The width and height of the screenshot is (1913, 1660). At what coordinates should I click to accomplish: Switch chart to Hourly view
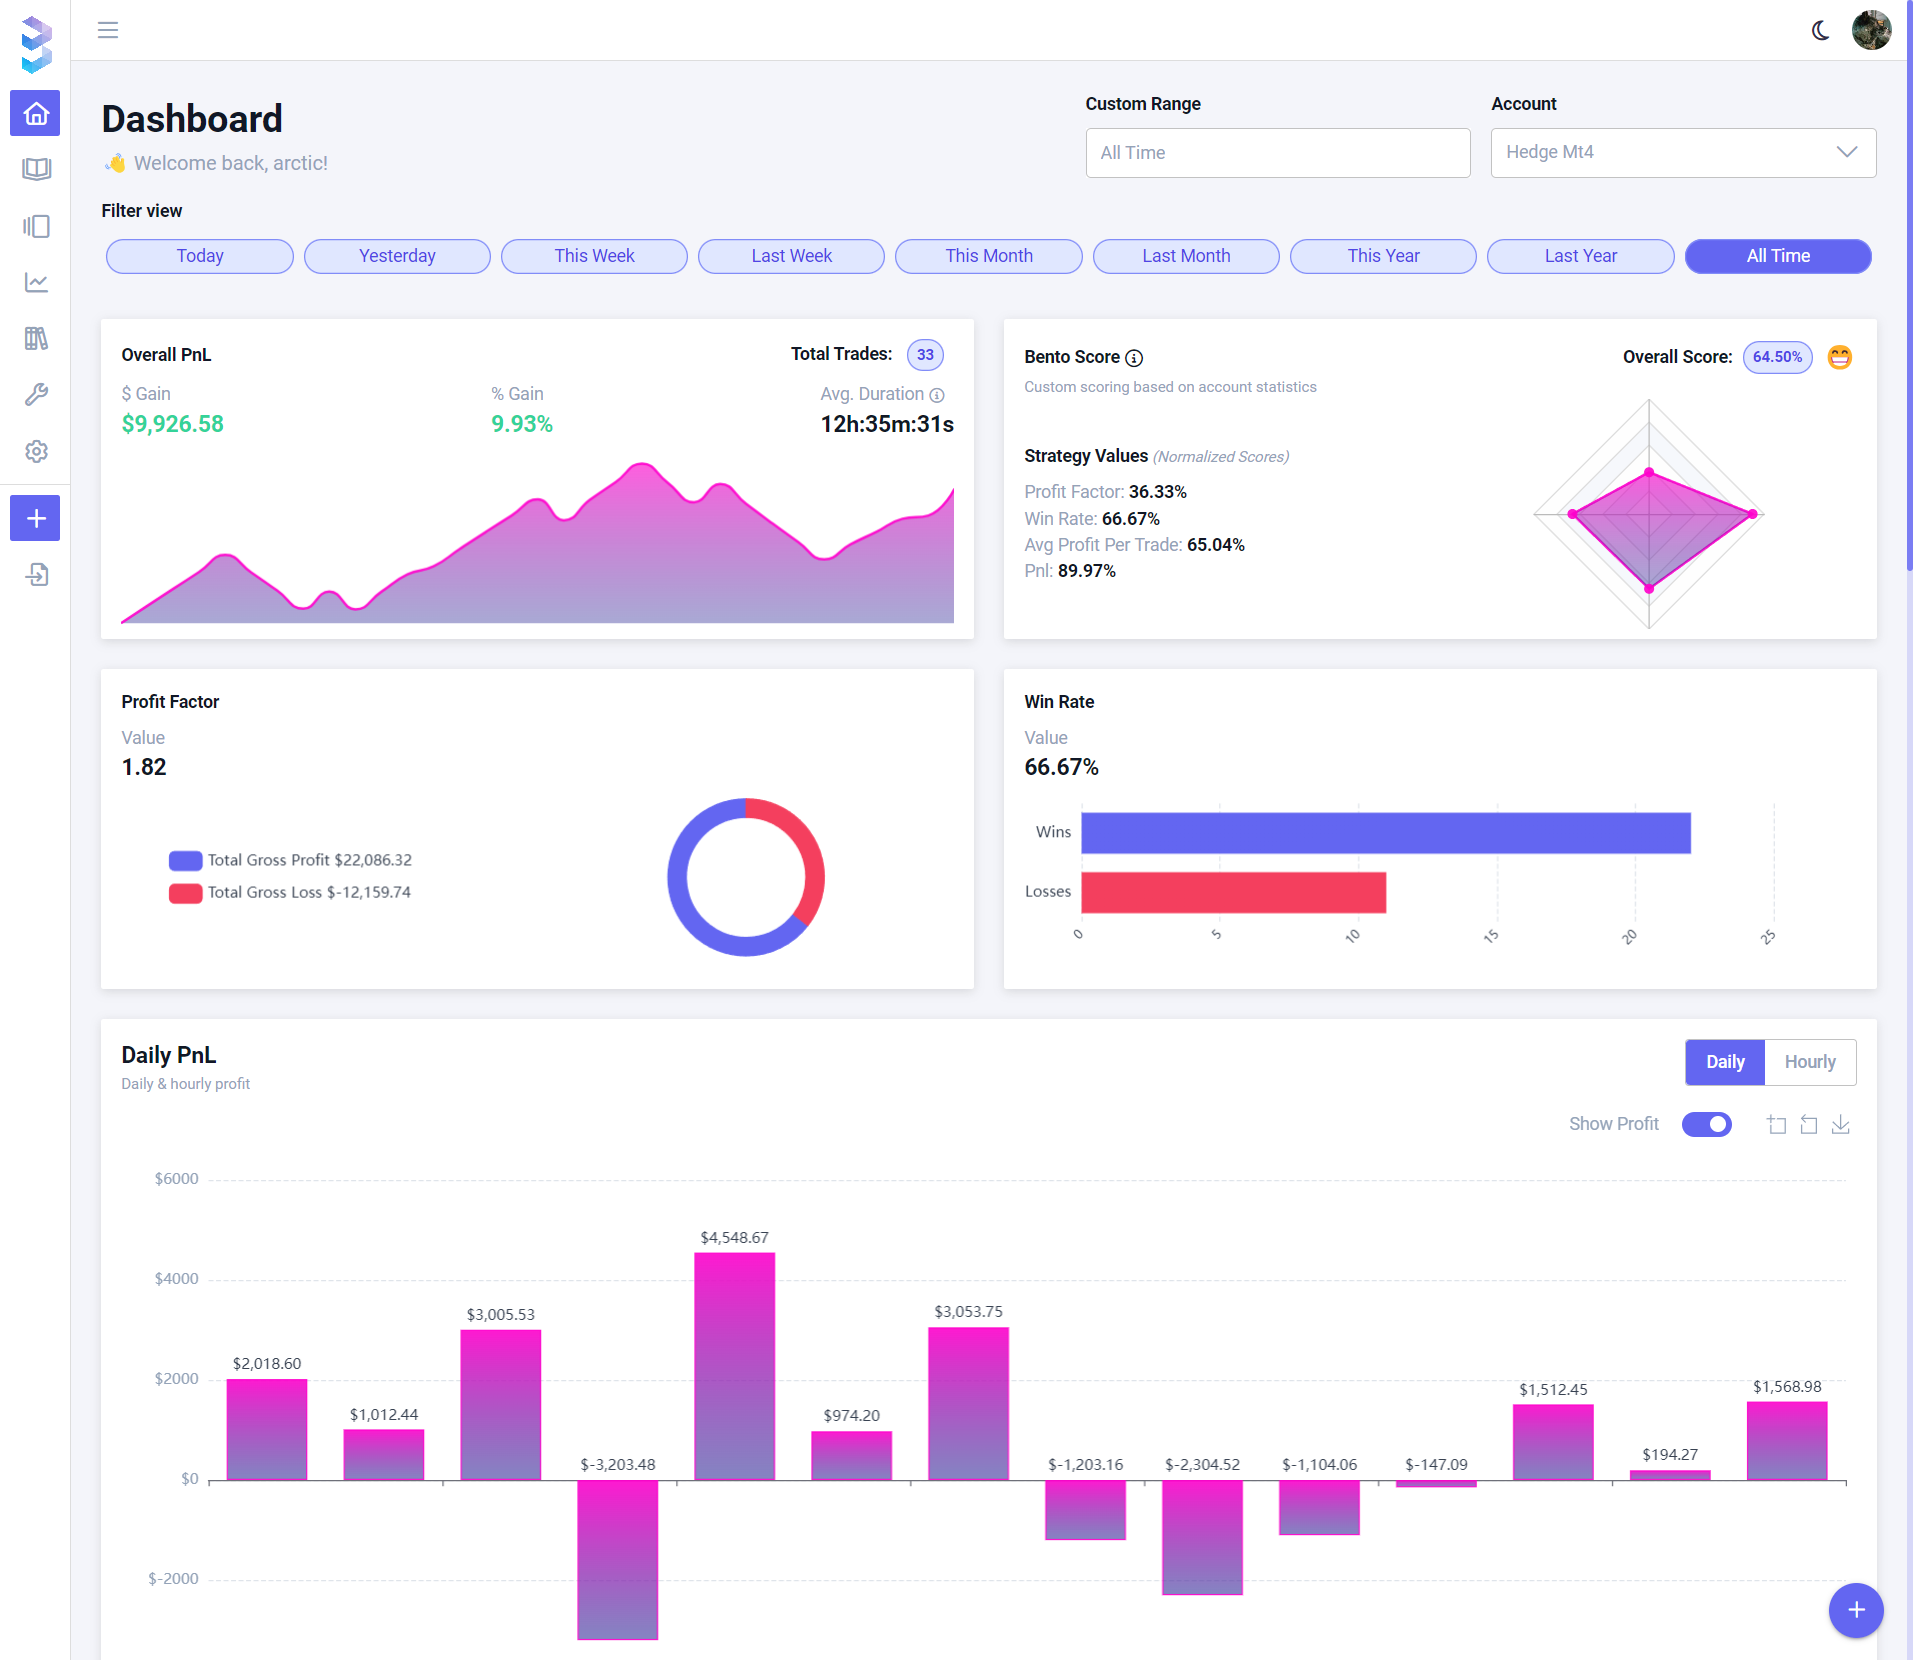pos(1809,1062)
